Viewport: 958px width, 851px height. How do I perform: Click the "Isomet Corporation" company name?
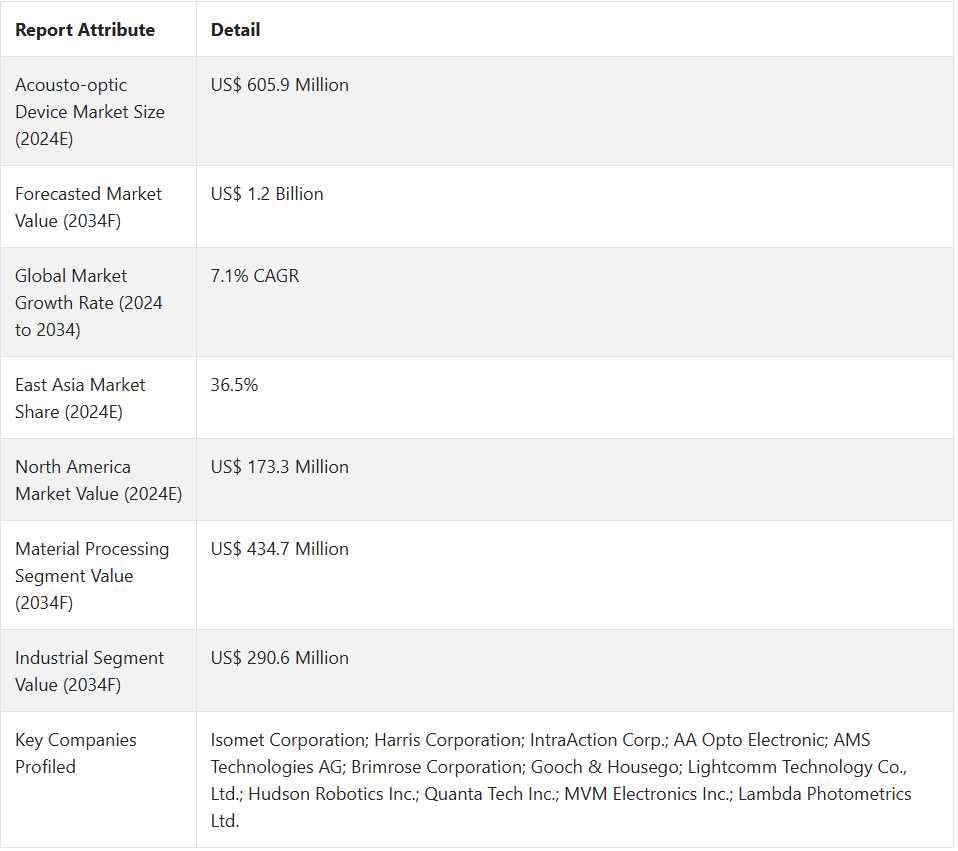(x=288, y=740)
